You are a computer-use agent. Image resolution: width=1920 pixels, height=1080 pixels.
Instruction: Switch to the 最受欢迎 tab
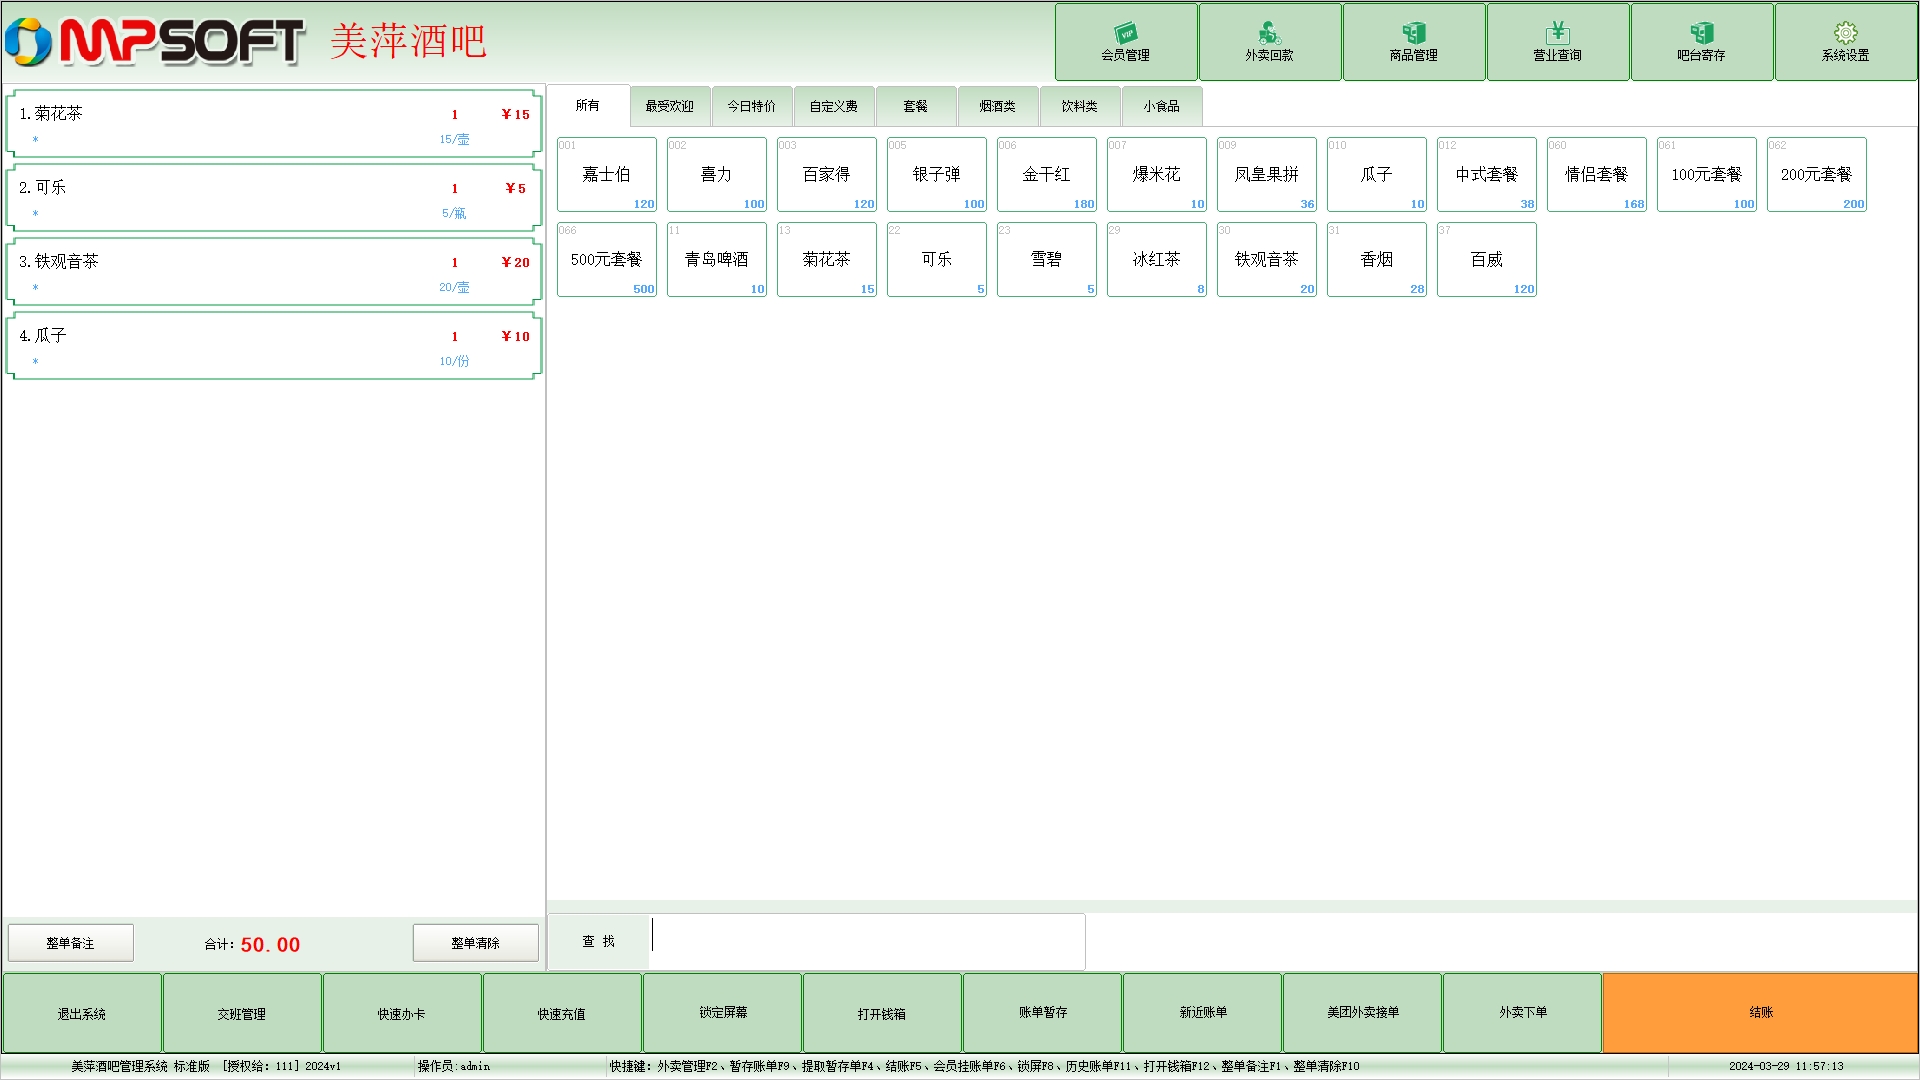tap(669, 106)
